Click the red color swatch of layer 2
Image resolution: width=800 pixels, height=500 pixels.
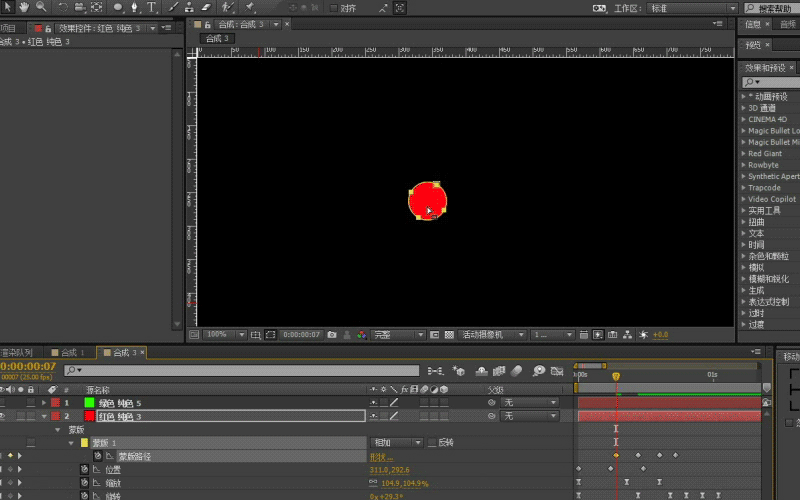[x=89, y=416]
